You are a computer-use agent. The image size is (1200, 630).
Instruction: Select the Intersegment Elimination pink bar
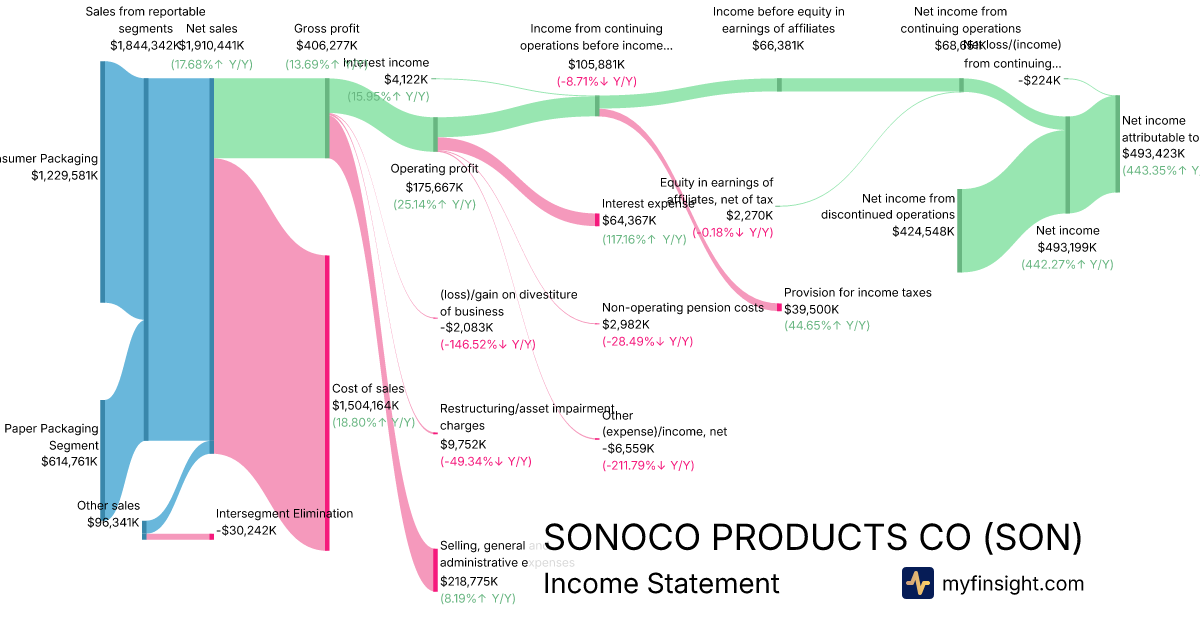pyautogui.click(x=179, y=537)
